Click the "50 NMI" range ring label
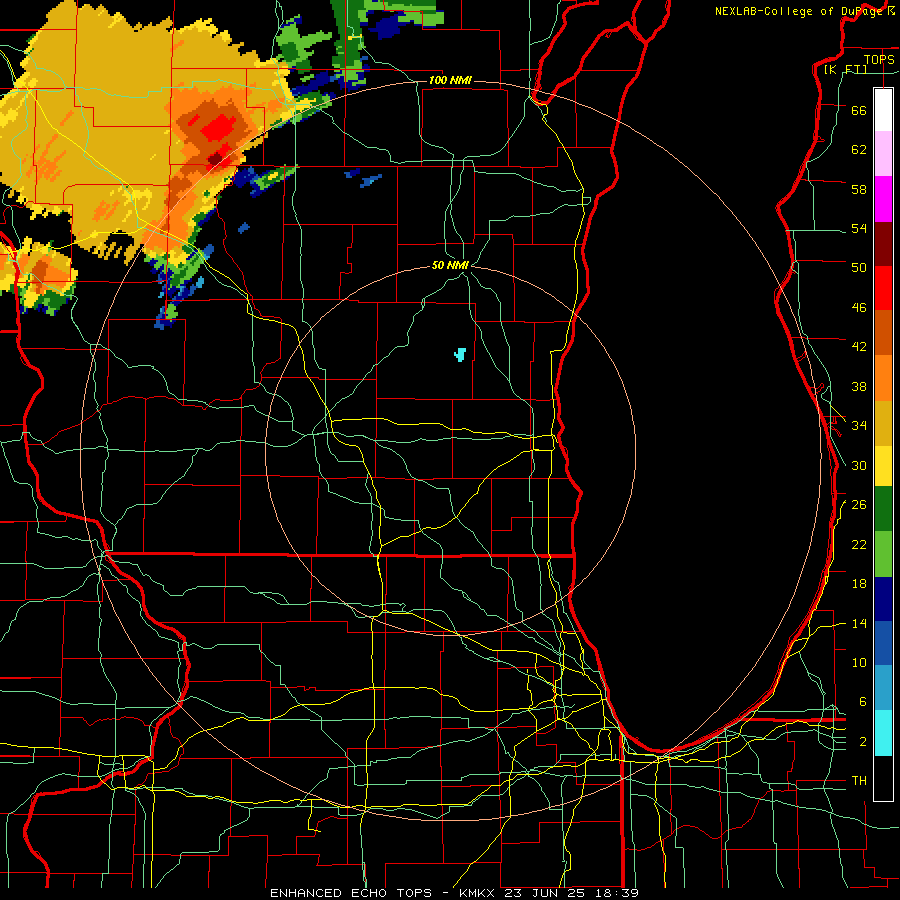Image resolution: width=900 pixels, height=900 pixels. point(451,265)
